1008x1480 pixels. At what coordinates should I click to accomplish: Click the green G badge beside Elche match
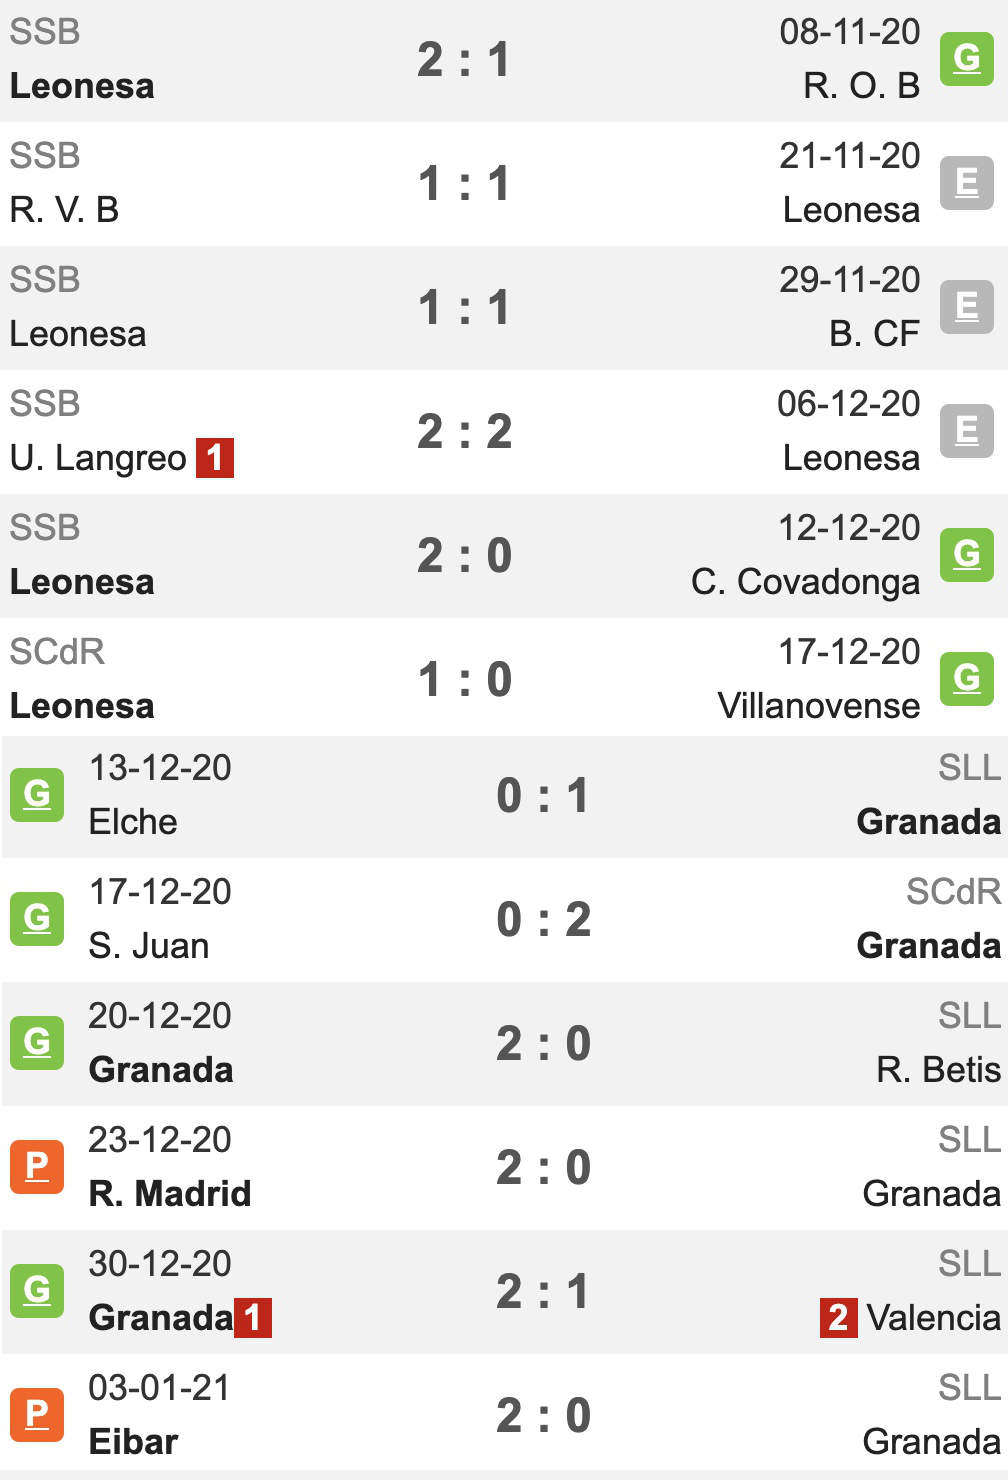(x=37, y=794)
